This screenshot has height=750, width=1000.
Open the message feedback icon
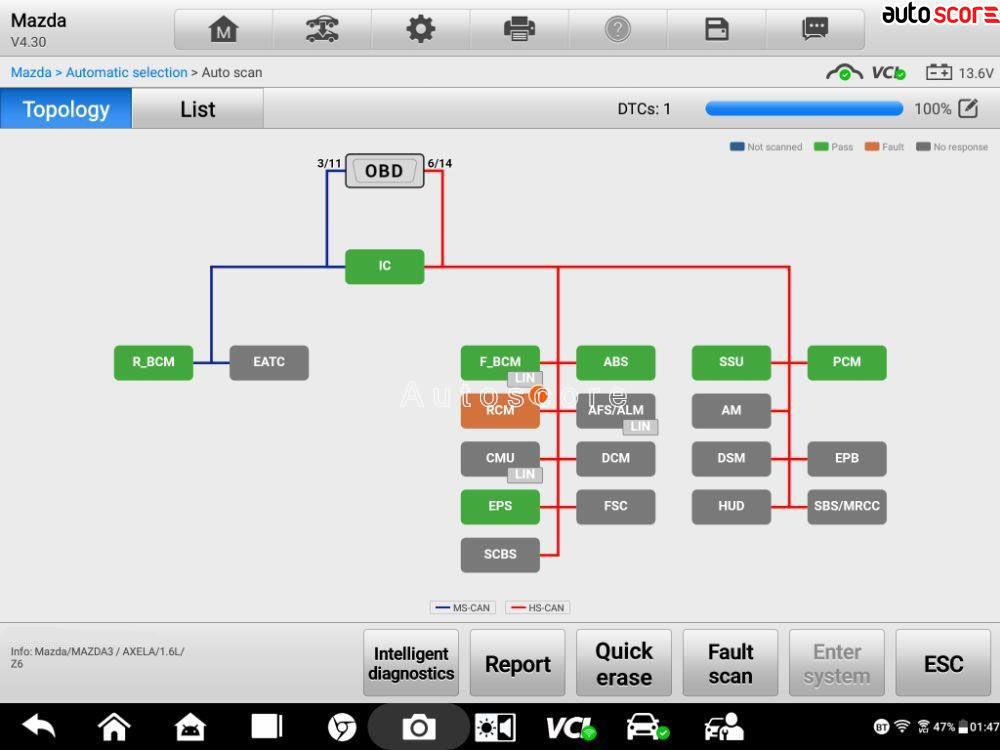(815, 30)
